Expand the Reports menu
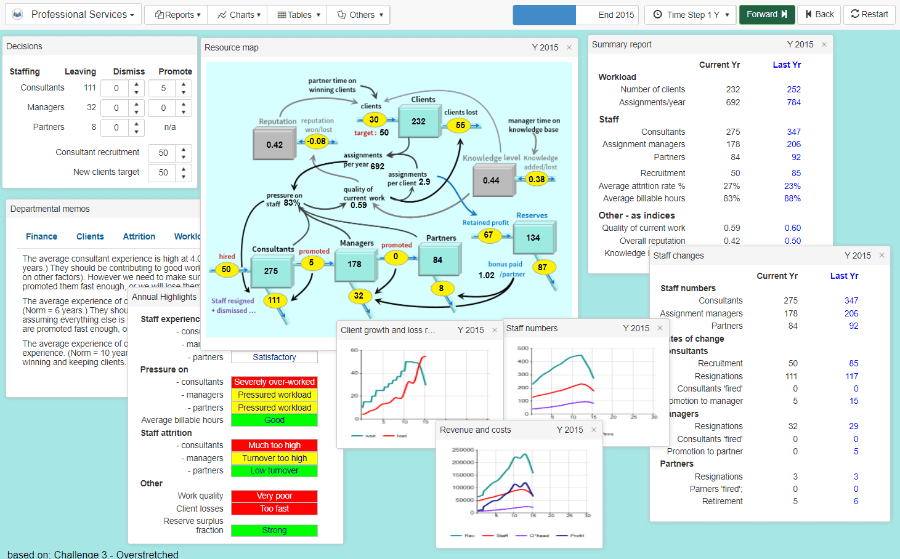Screen dimensions: 900x559 pyautogui.click(x=179, y=15)
